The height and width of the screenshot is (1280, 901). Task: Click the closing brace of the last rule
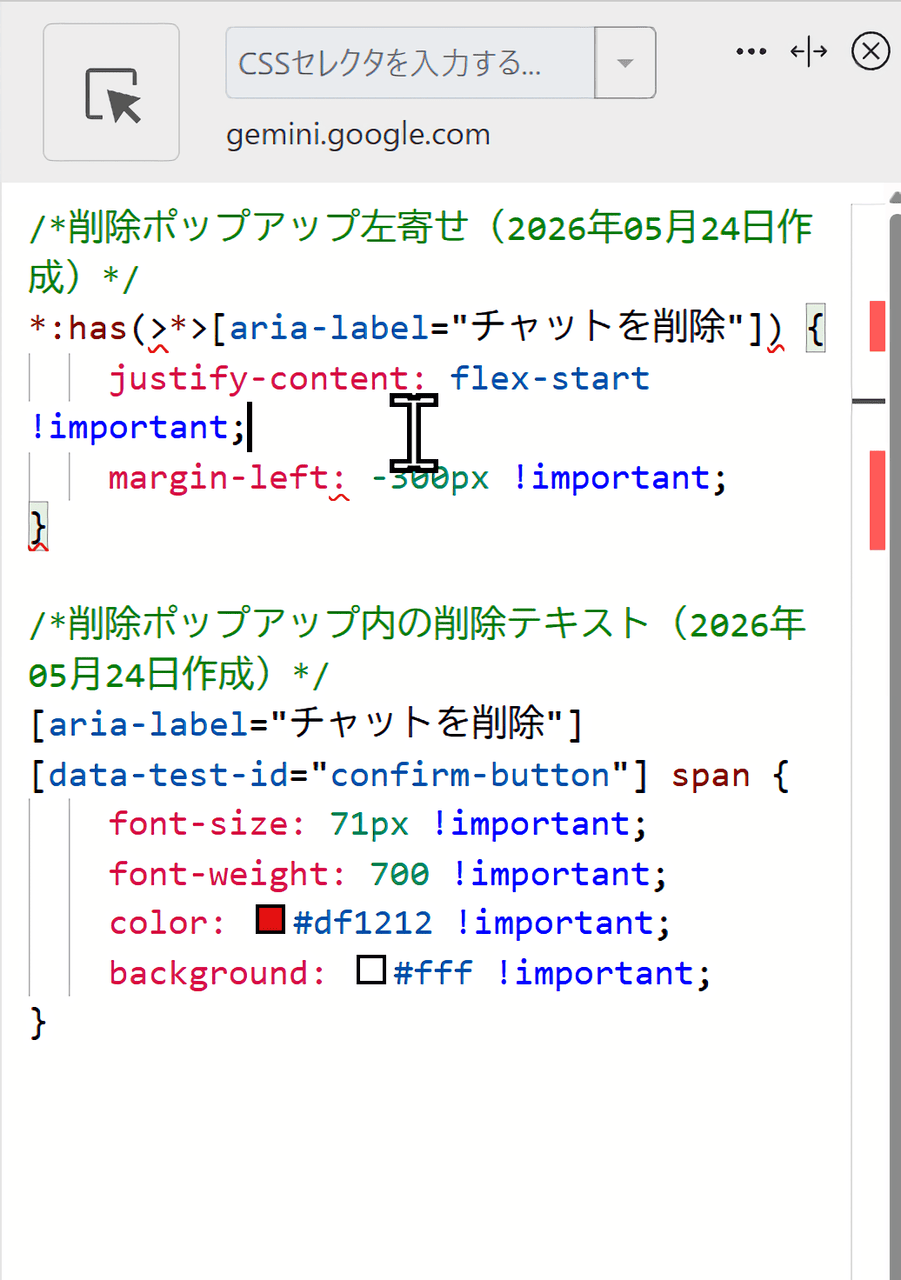[38, 1022]
